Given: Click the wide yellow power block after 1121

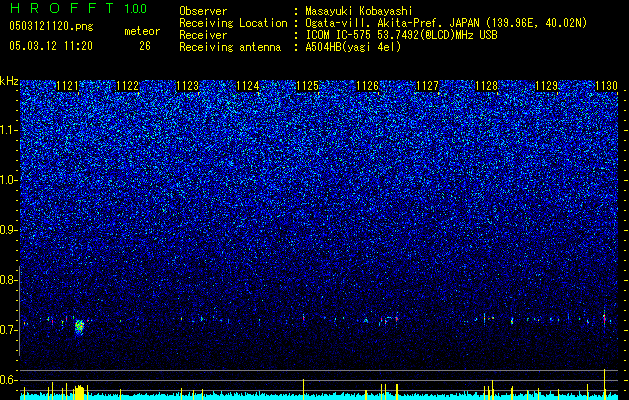Looking at the screenshot, I should (79, 392).
